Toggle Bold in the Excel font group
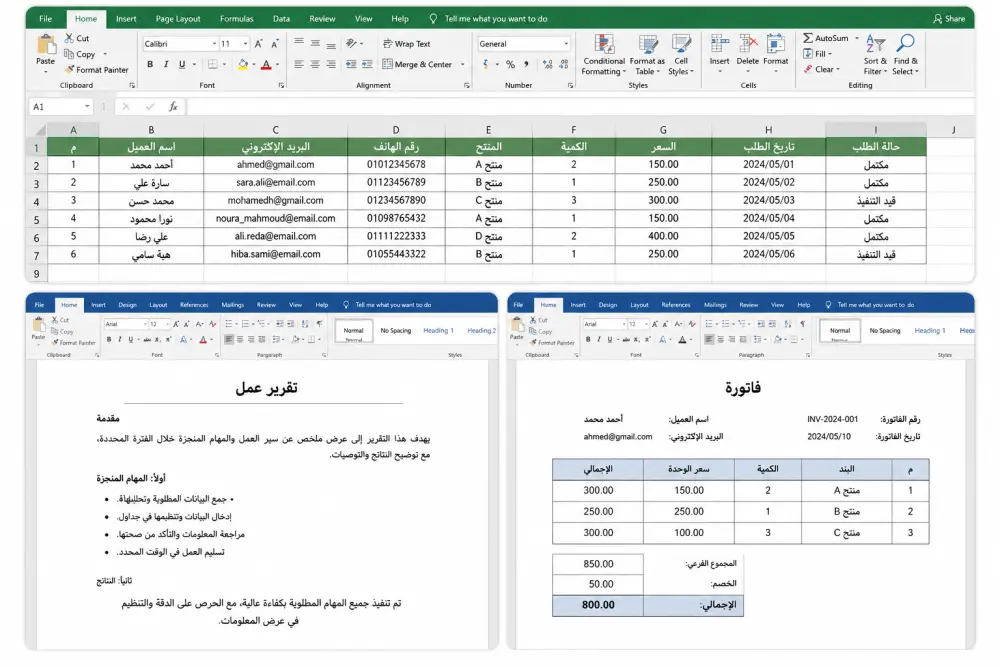Image resolution: width=1000 pixels, height=667 pixels. point(150,64)
